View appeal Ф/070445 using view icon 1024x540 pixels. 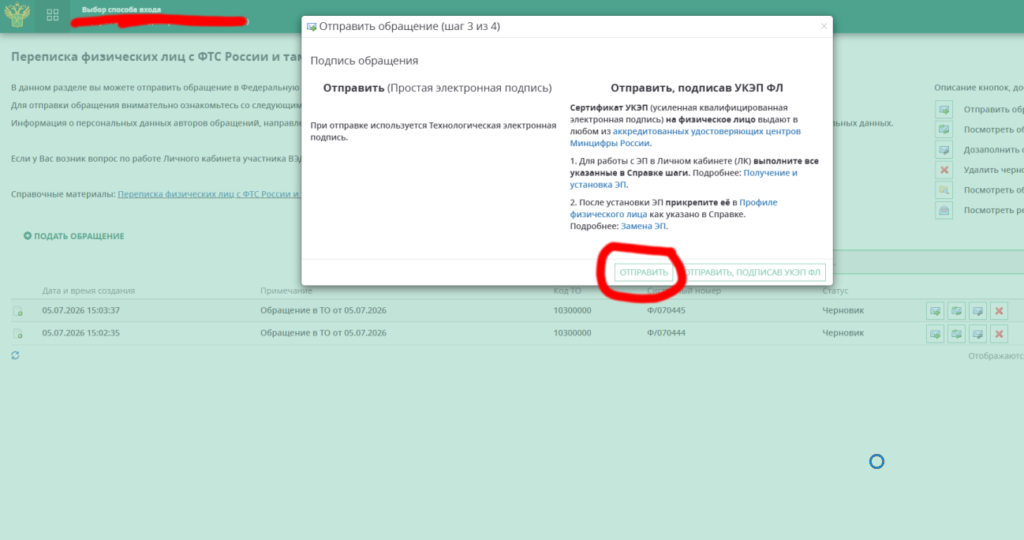[x=957, y=311]
